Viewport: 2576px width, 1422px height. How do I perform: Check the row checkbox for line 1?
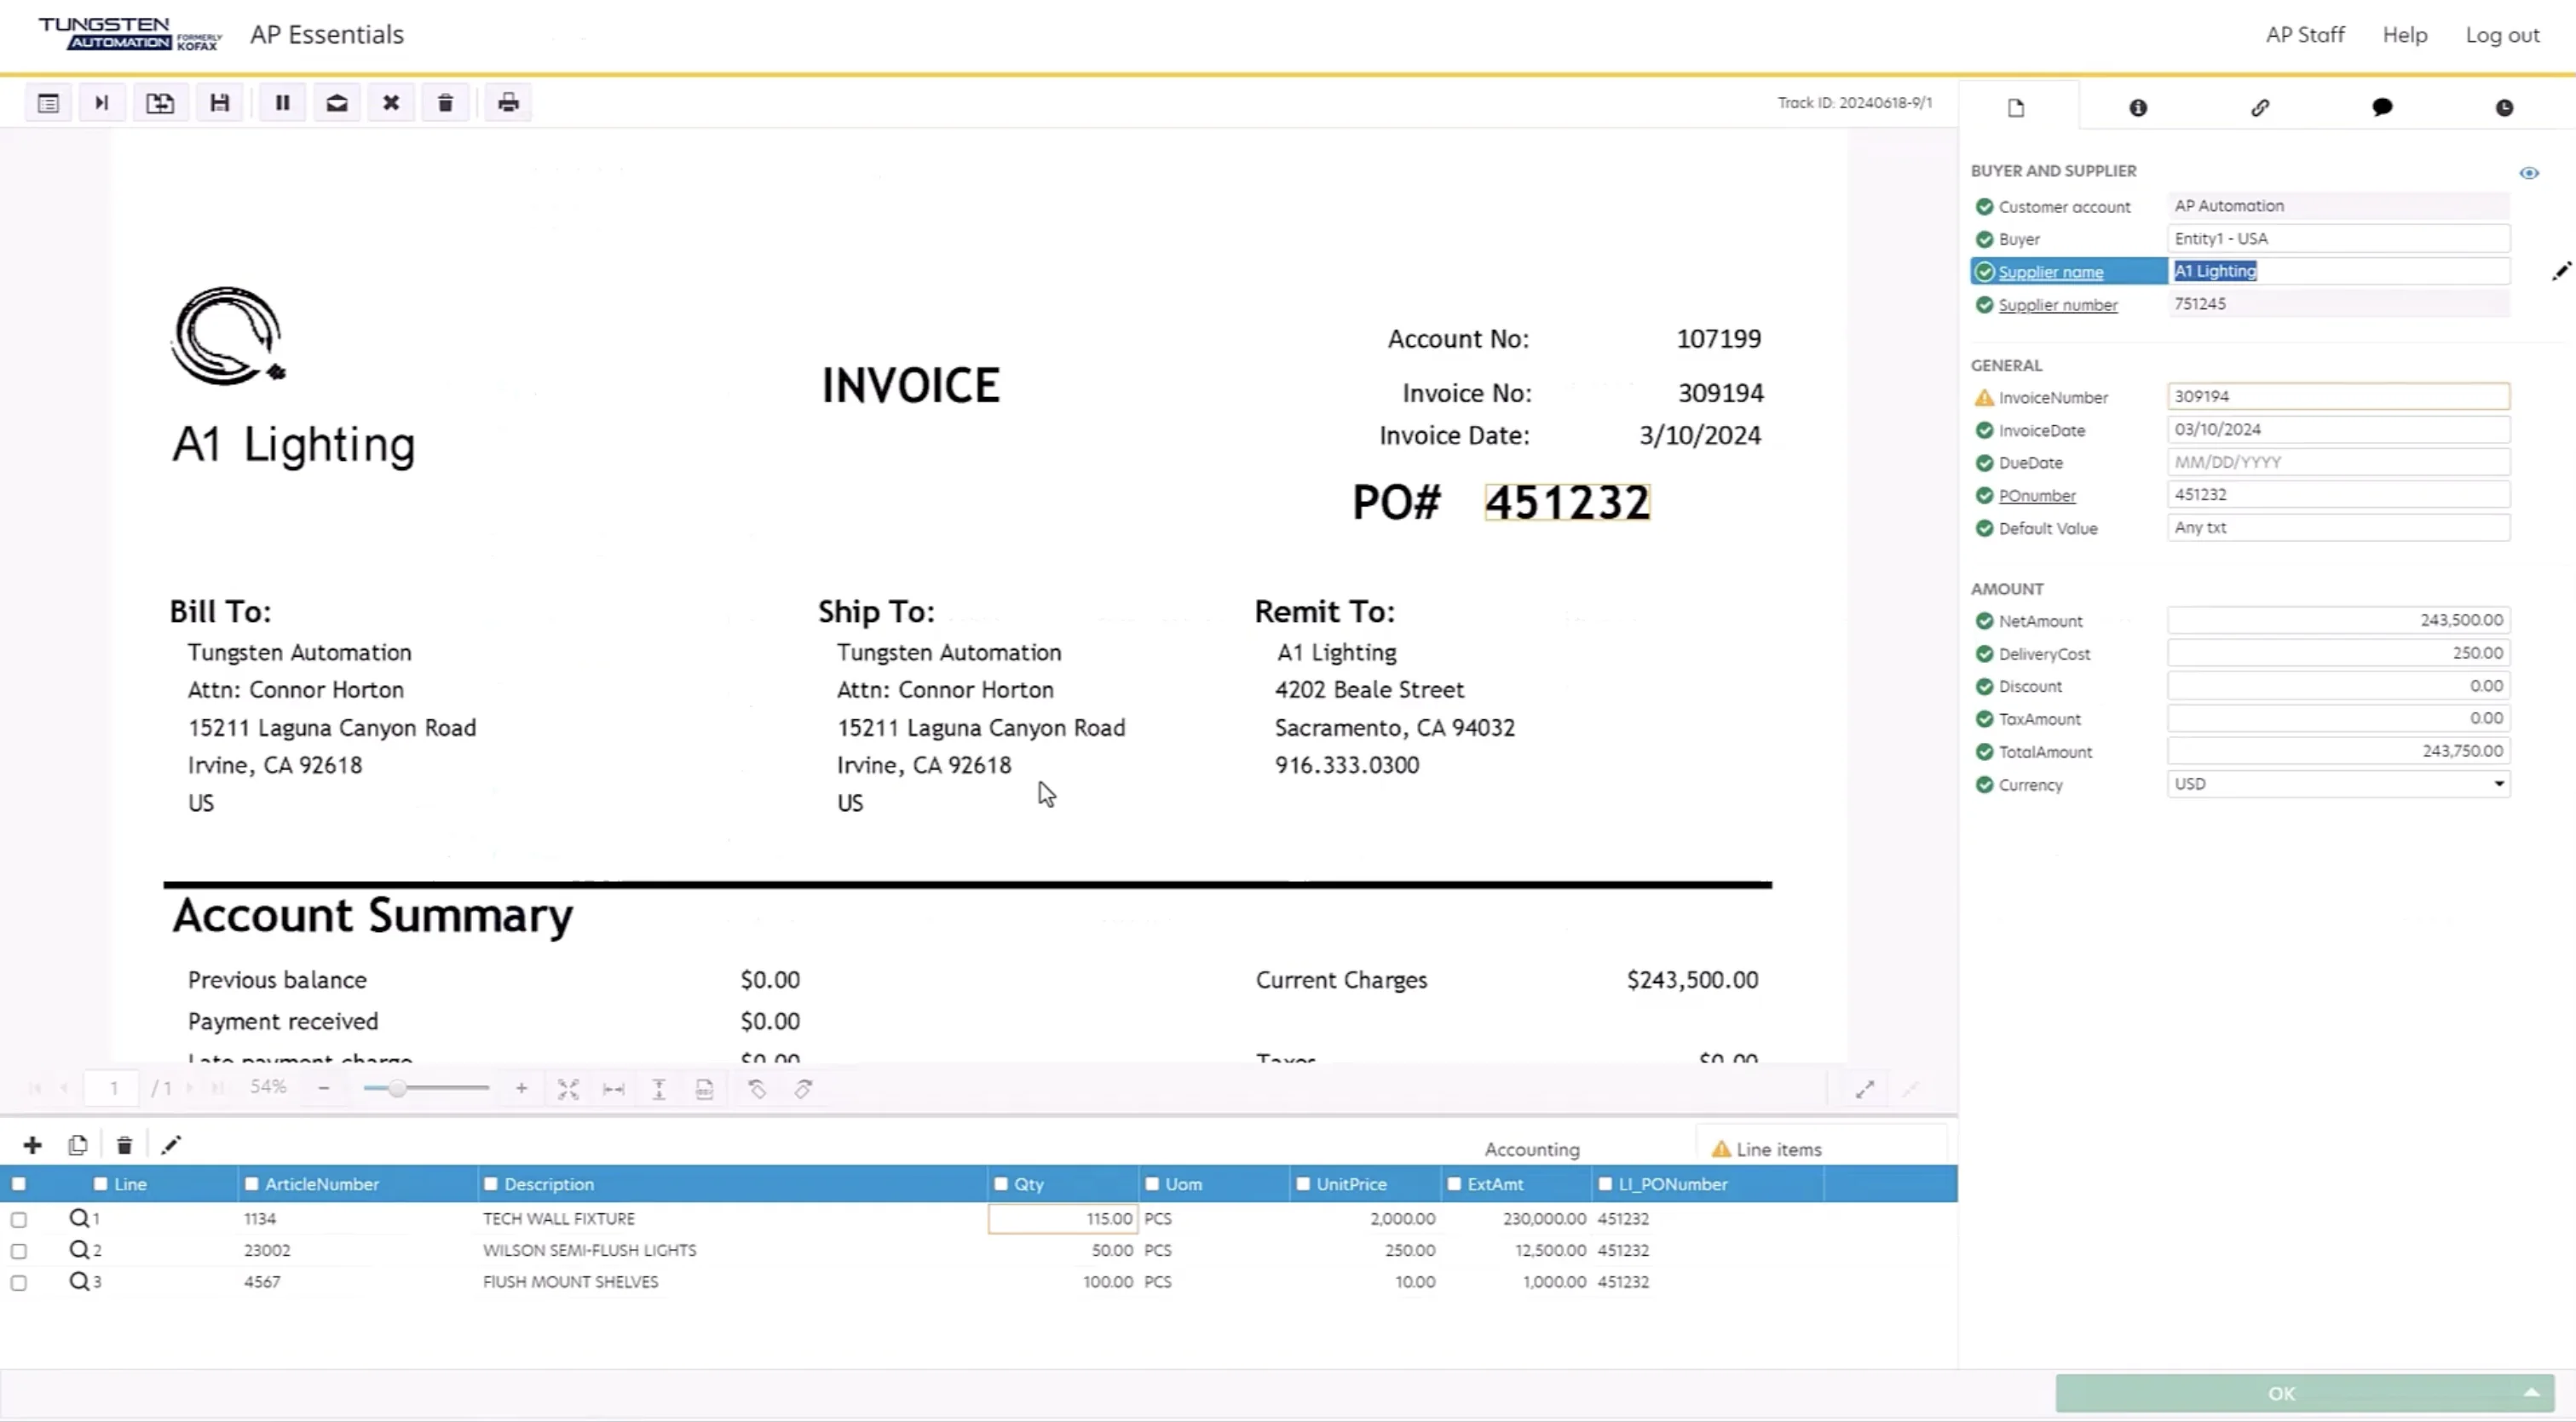tap(18, 1219)
